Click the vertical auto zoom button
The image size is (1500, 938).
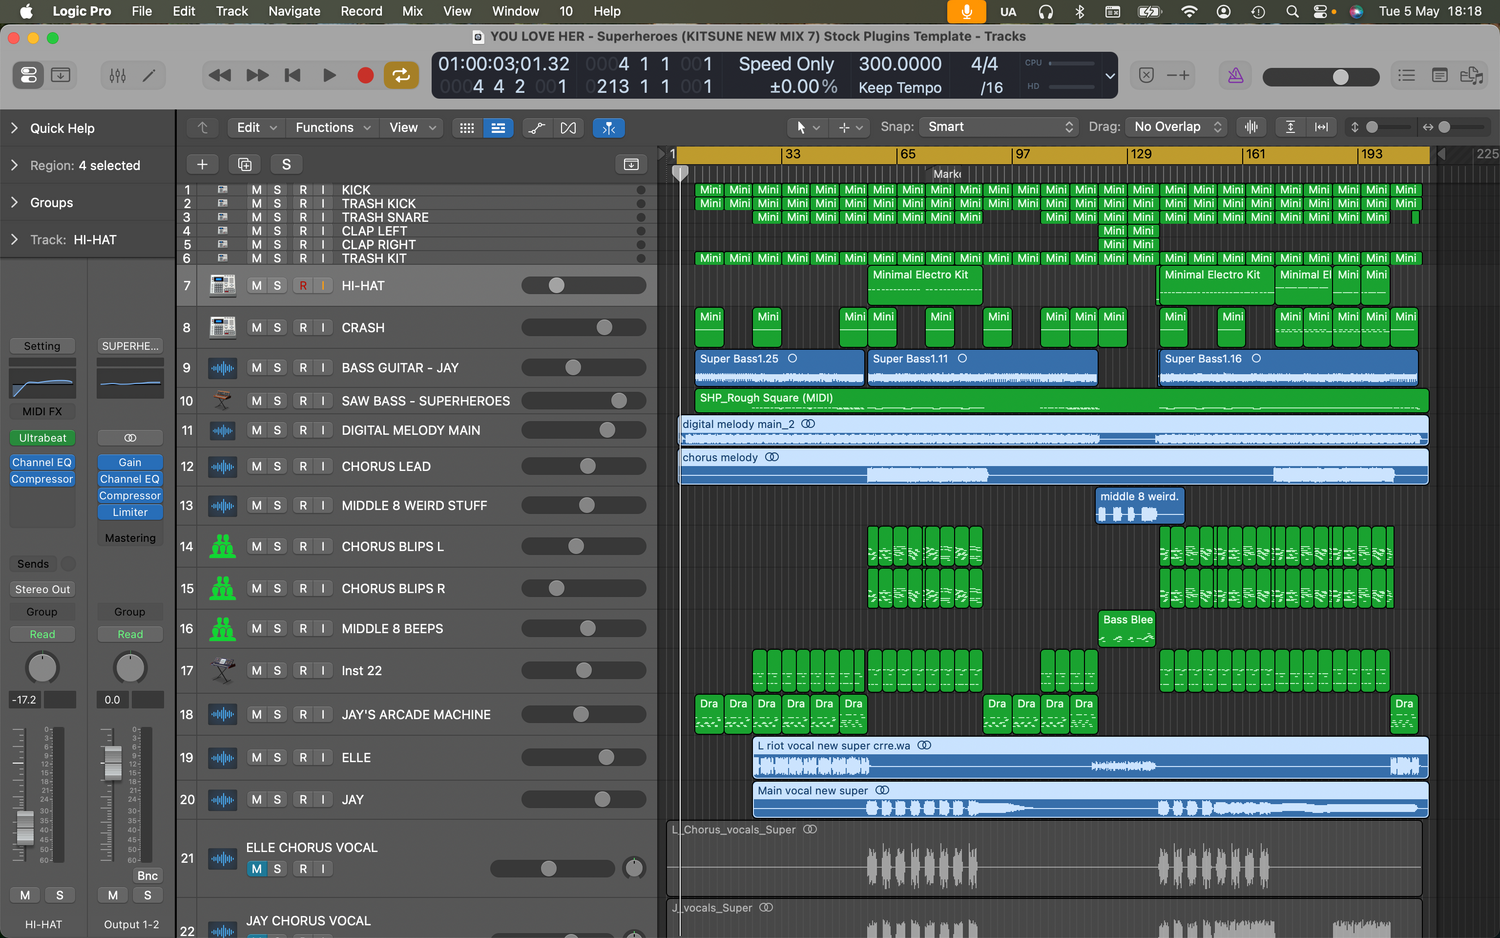1290,127
